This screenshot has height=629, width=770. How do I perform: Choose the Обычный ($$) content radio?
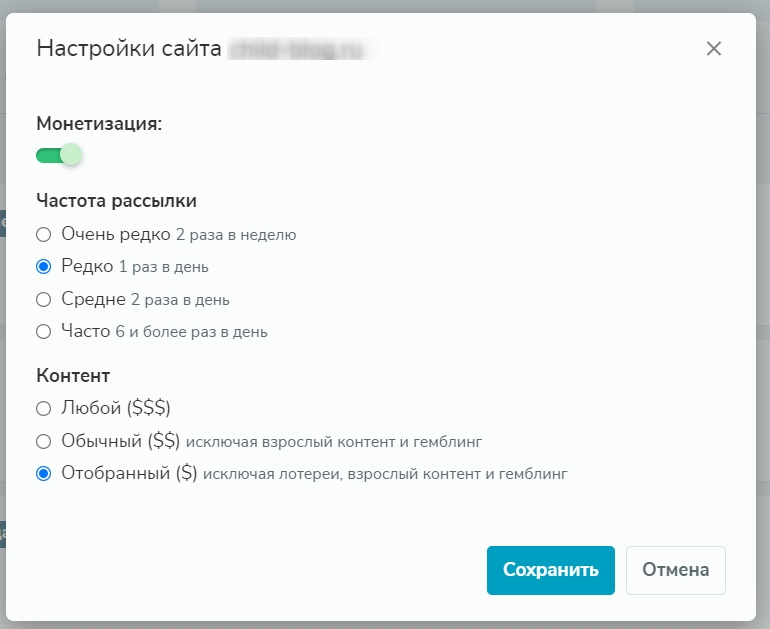pyautogui.click(x=43, y=441)
